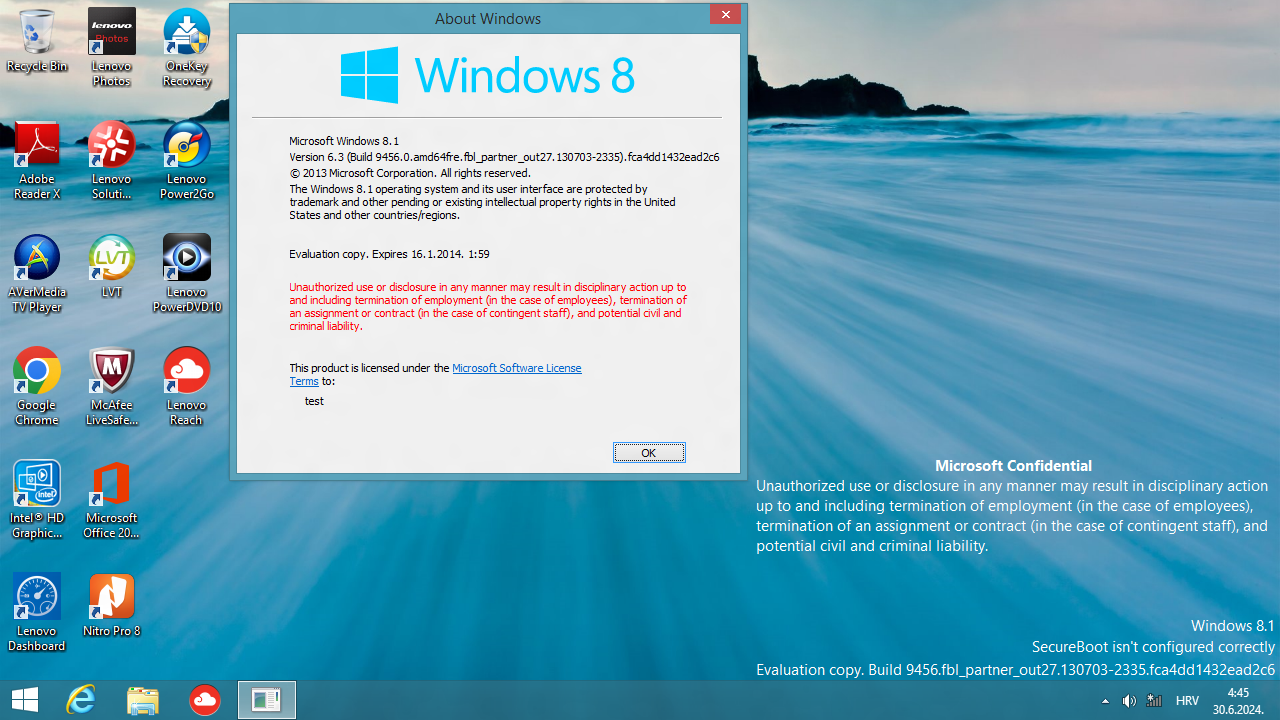Click the LVT desktop shortcut

tap(112, 266)
